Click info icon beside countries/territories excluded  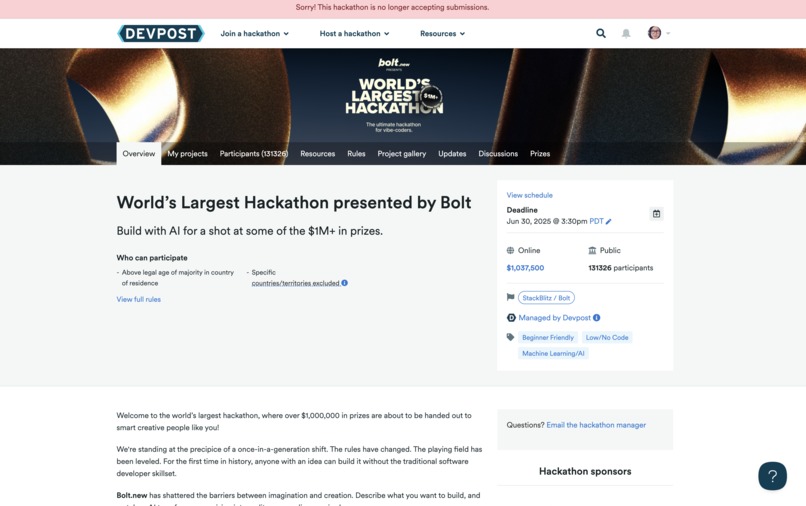point(344,283)
